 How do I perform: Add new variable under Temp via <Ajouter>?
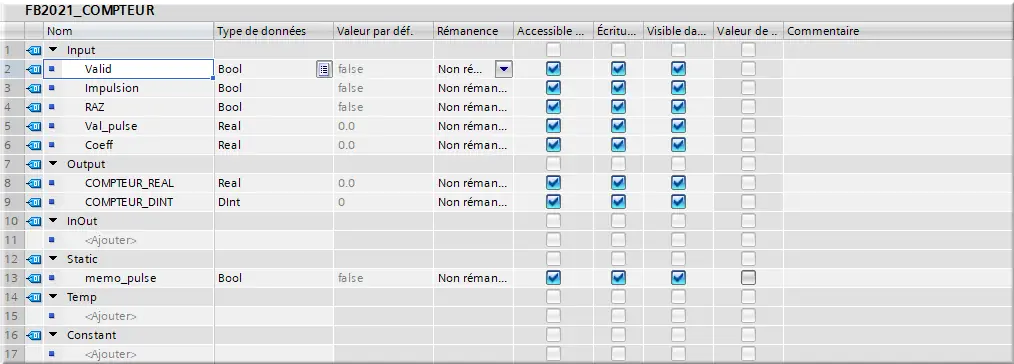point(111,316)
